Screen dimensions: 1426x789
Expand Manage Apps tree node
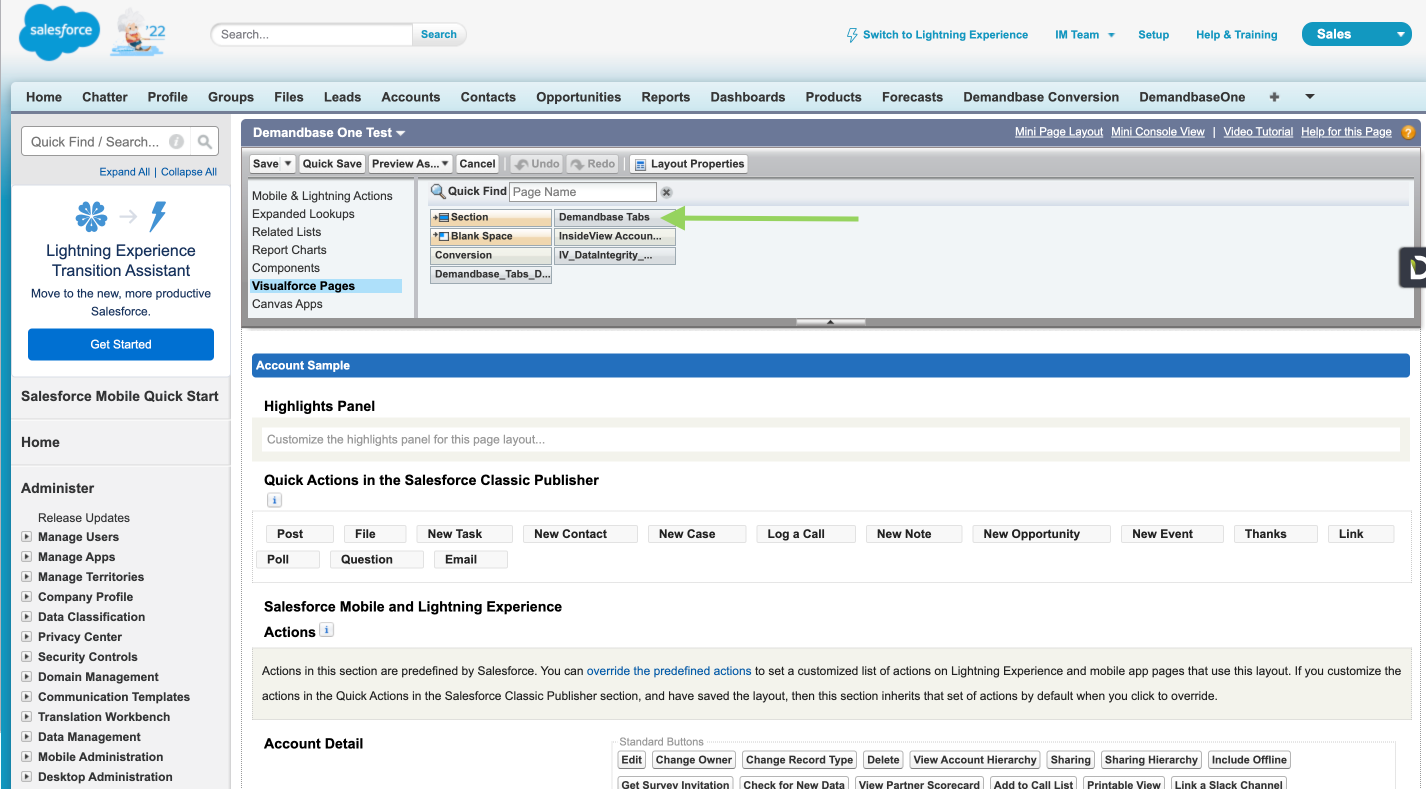tap(27, 557)
